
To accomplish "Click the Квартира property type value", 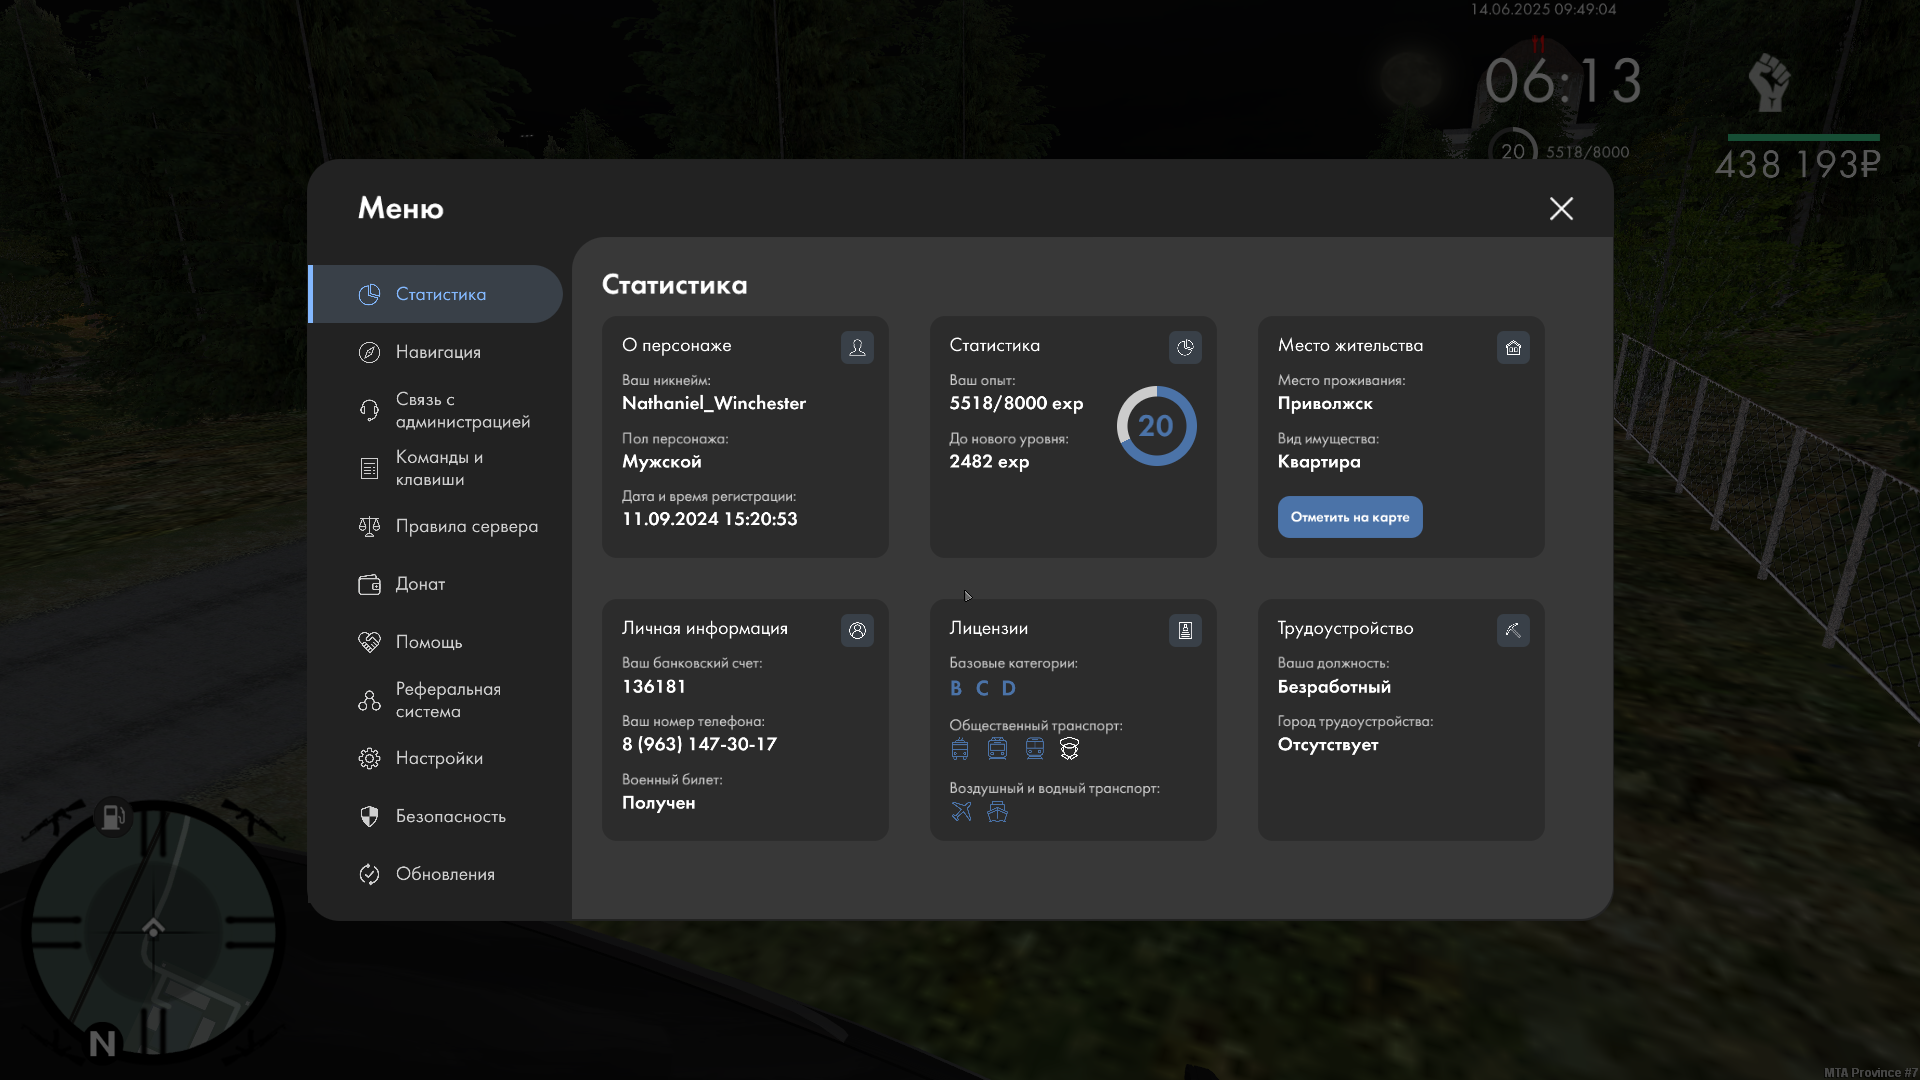I will 1319,461.
